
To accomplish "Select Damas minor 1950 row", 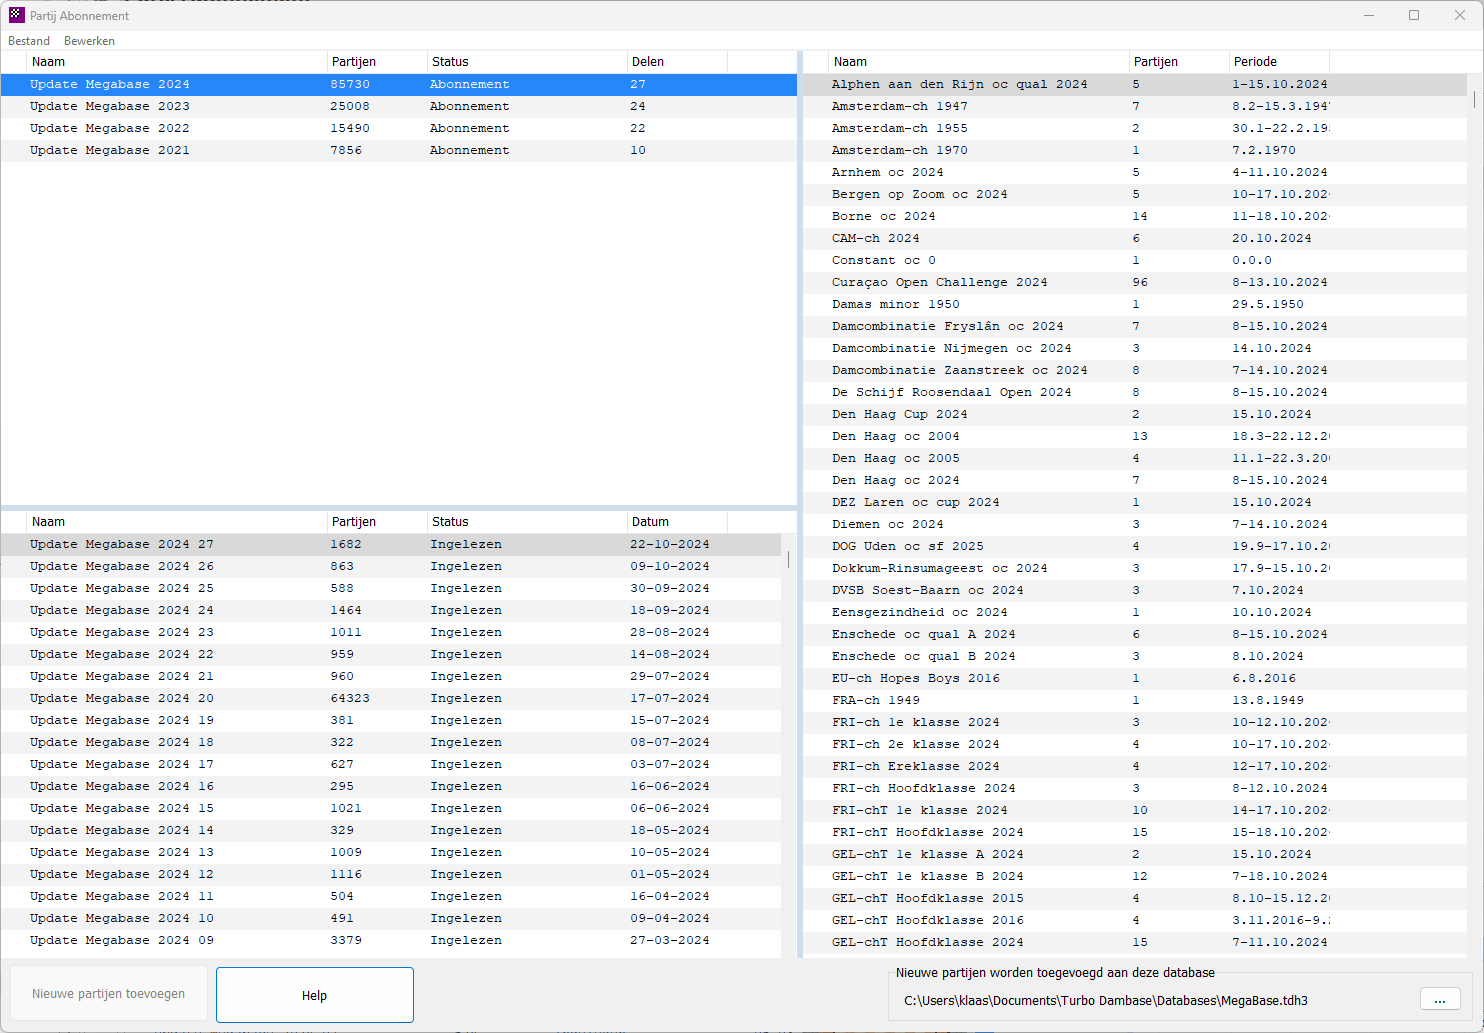I will 1135,305.
